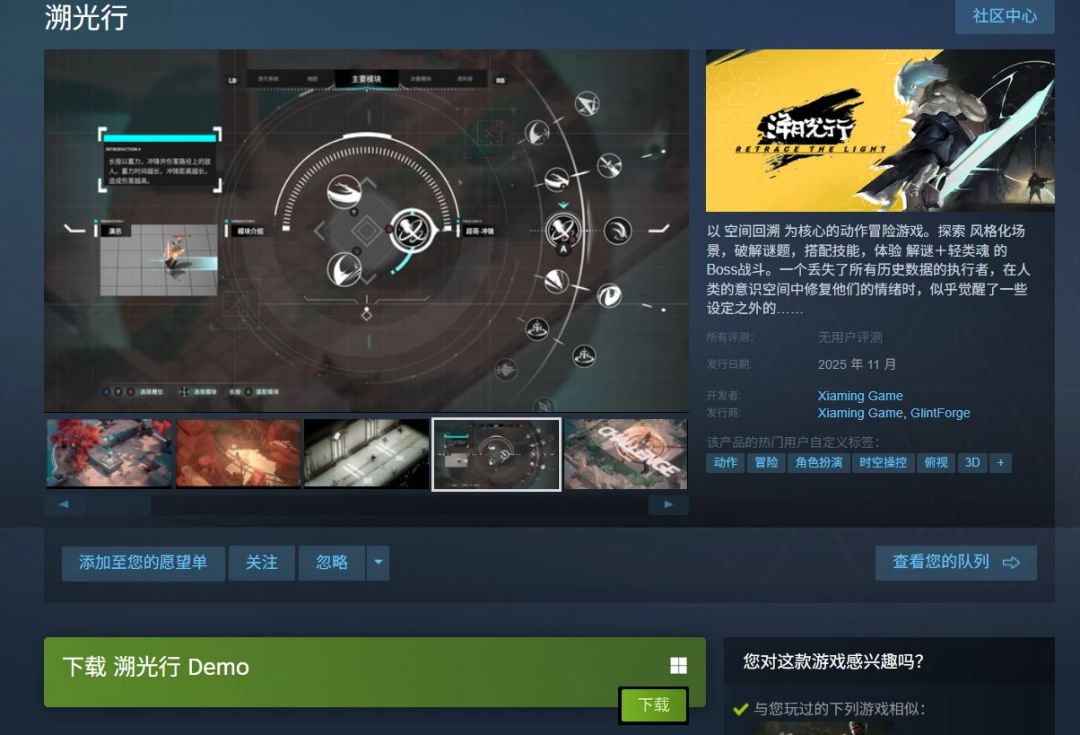Click left arrow of thumbnail scrollbar

pyautogui.click(x=64, y=505)
